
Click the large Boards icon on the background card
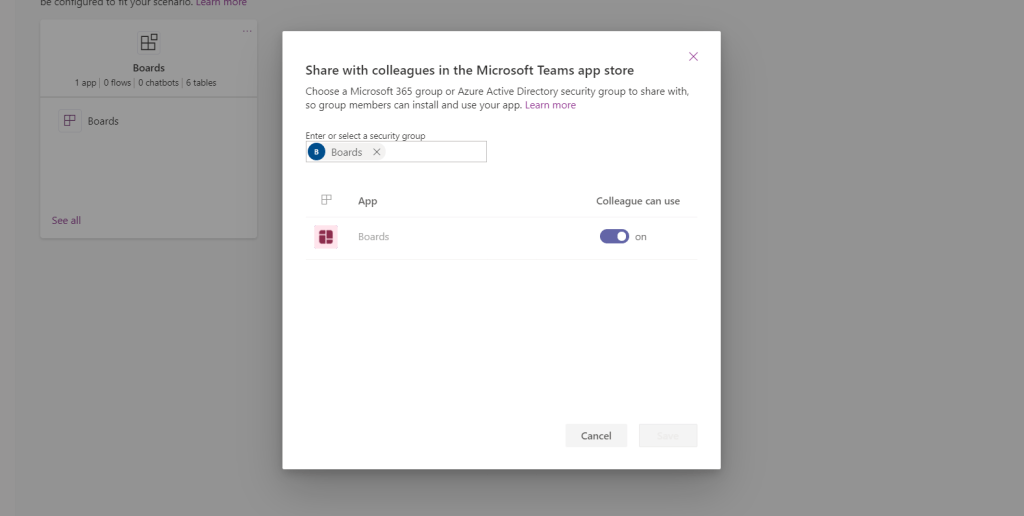[x=148, y=42]
